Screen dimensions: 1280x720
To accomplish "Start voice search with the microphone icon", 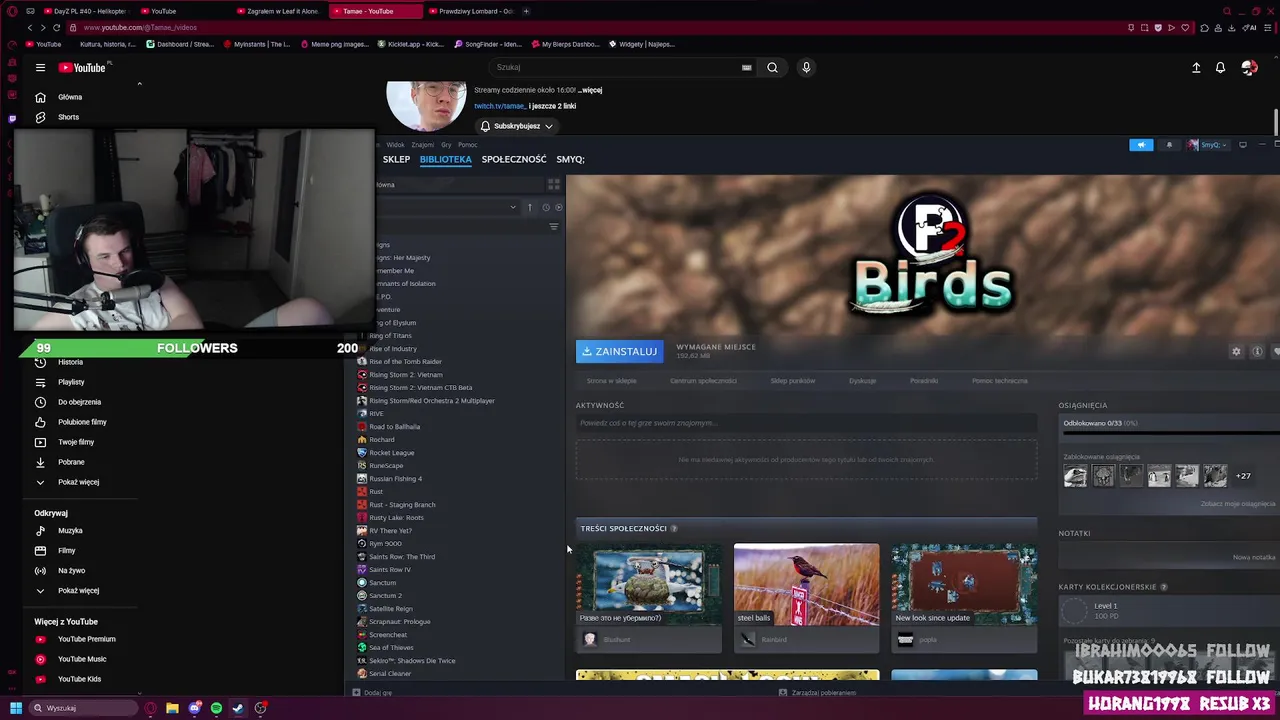I will (806, 67).
